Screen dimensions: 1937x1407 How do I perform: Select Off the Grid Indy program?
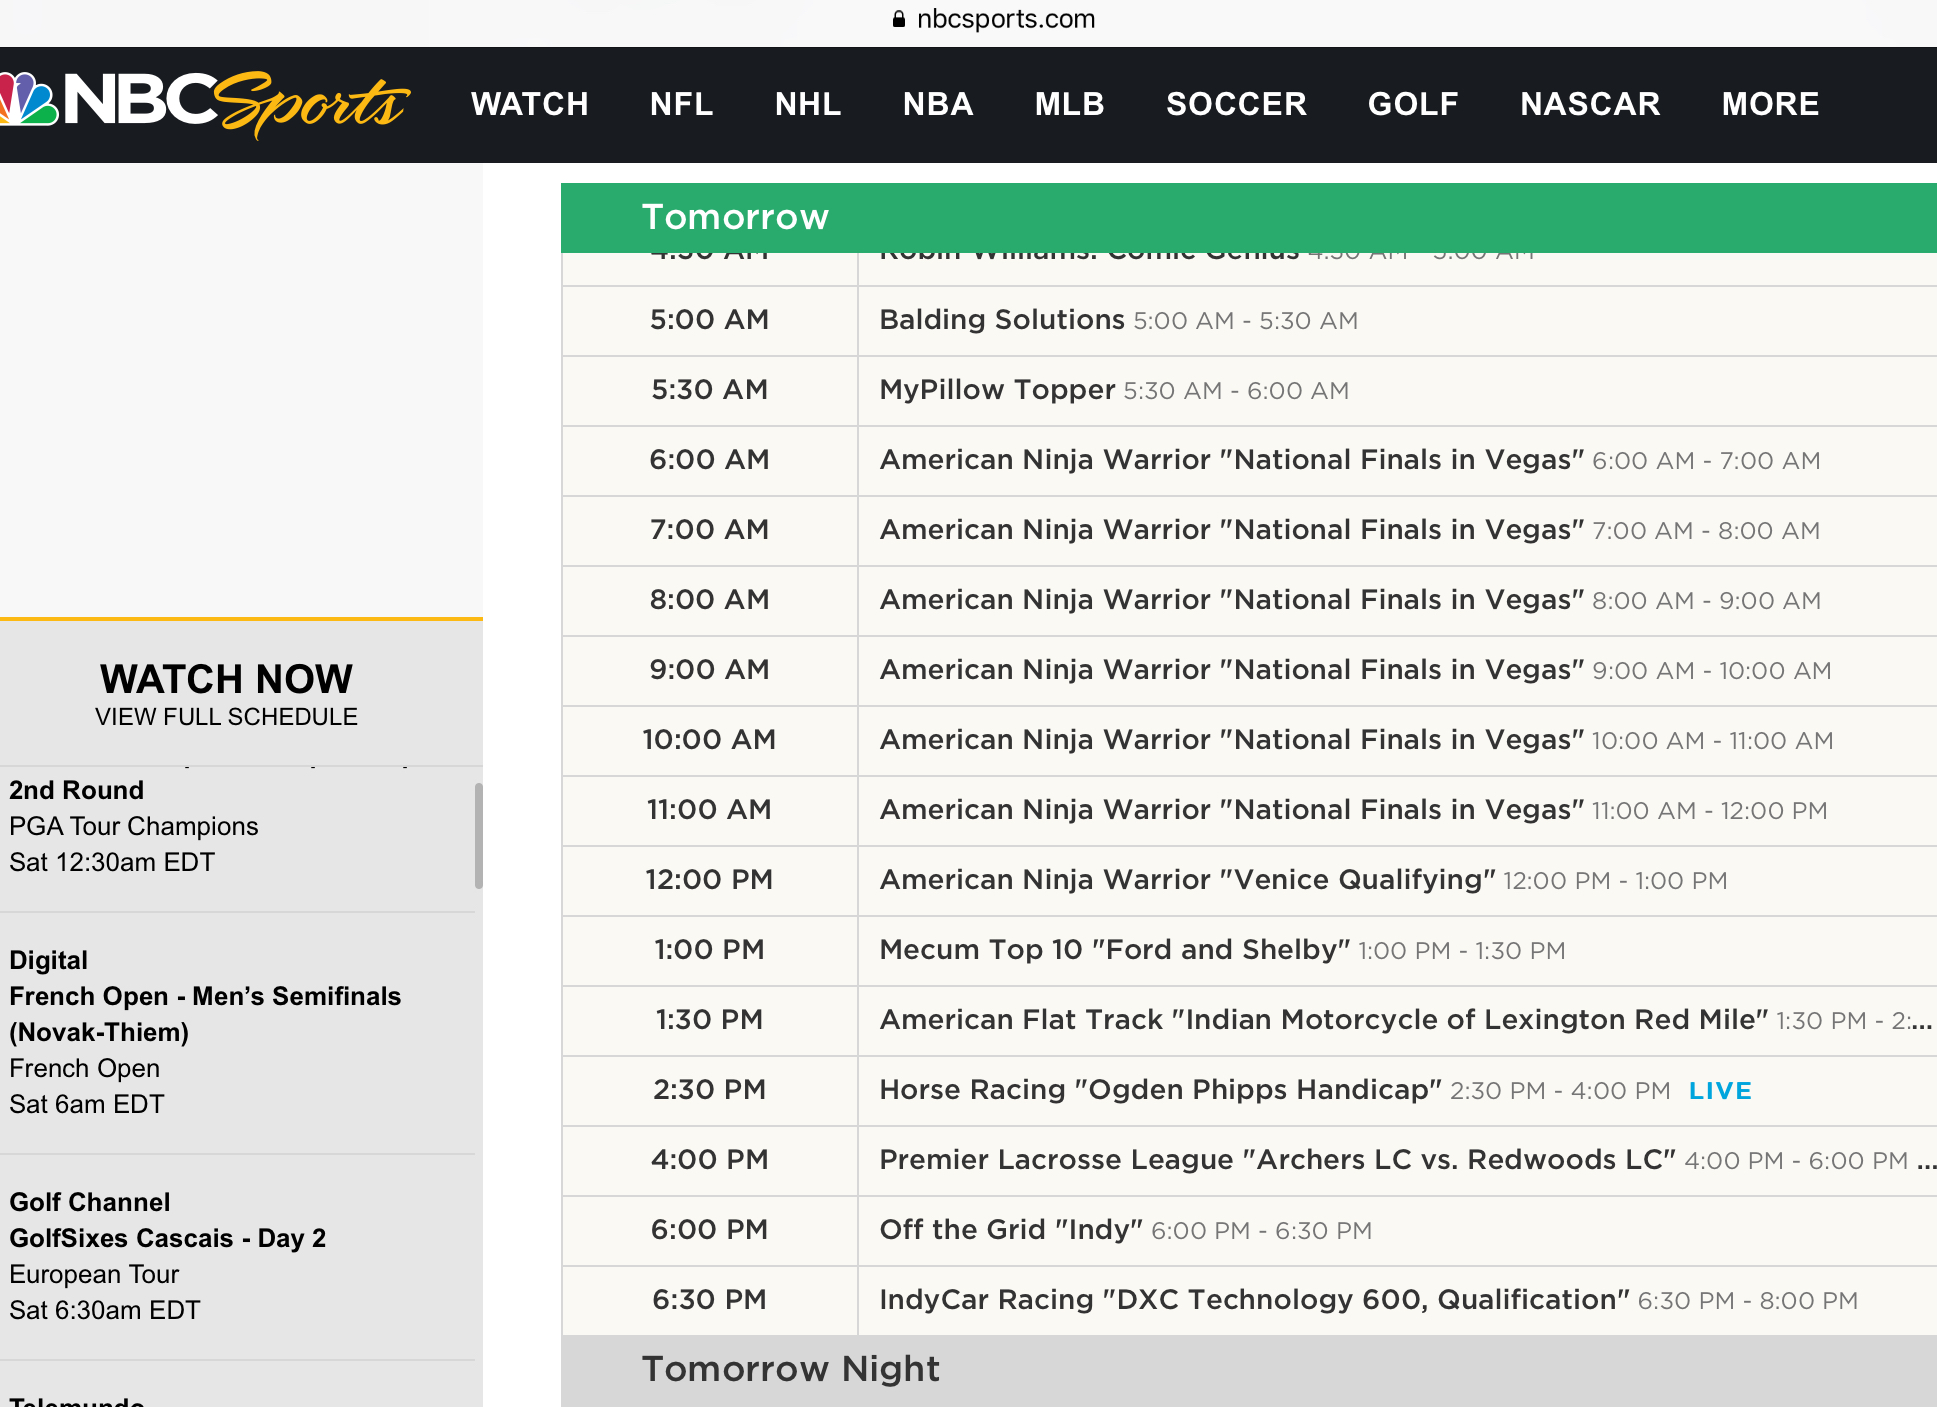pyautogui.click(x=1397, y=1231)
